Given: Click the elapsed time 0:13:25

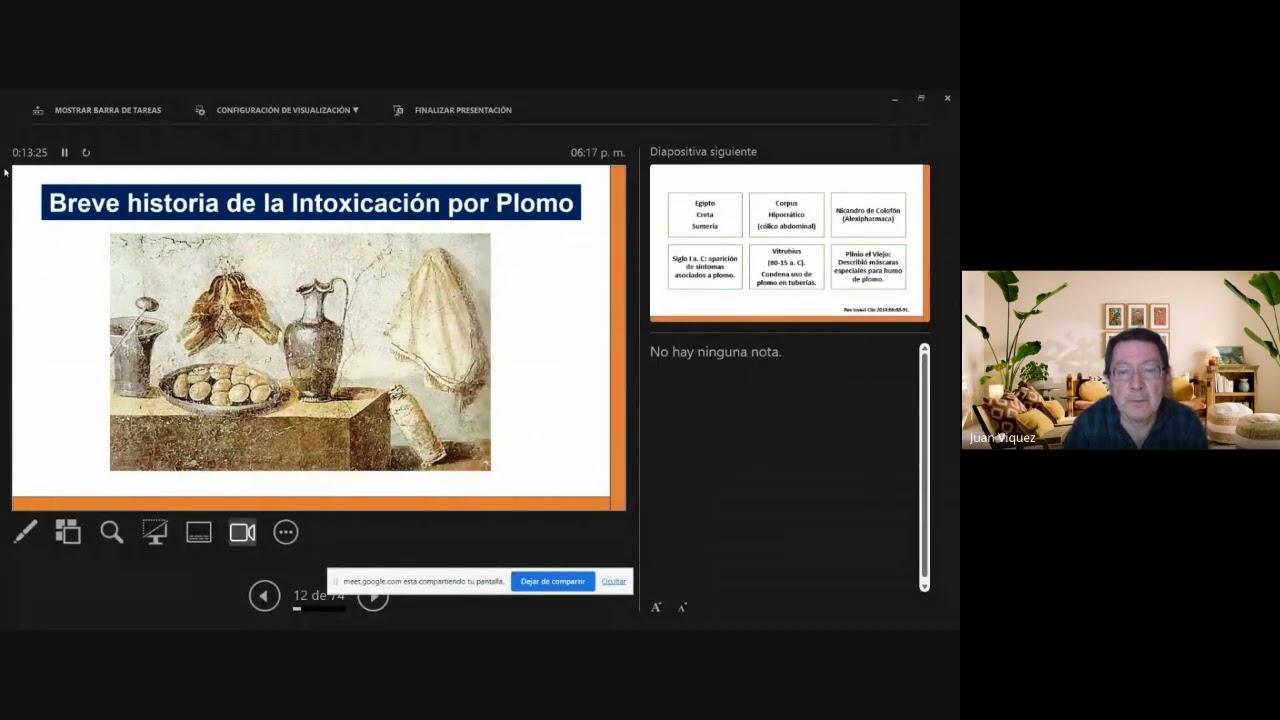Looking at the screenshot, I should 30,153.
